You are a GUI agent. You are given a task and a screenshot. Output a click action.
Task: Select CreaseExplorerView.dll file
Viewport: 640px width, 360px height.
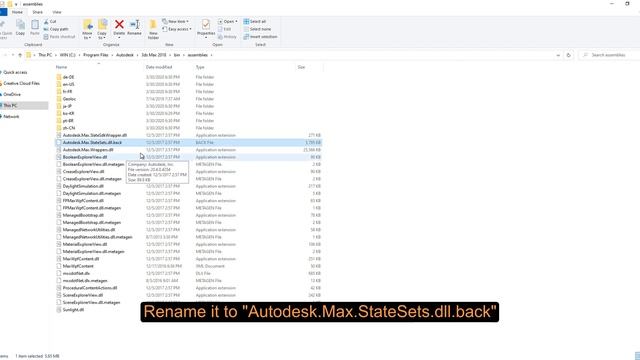(x=84, y=172)
